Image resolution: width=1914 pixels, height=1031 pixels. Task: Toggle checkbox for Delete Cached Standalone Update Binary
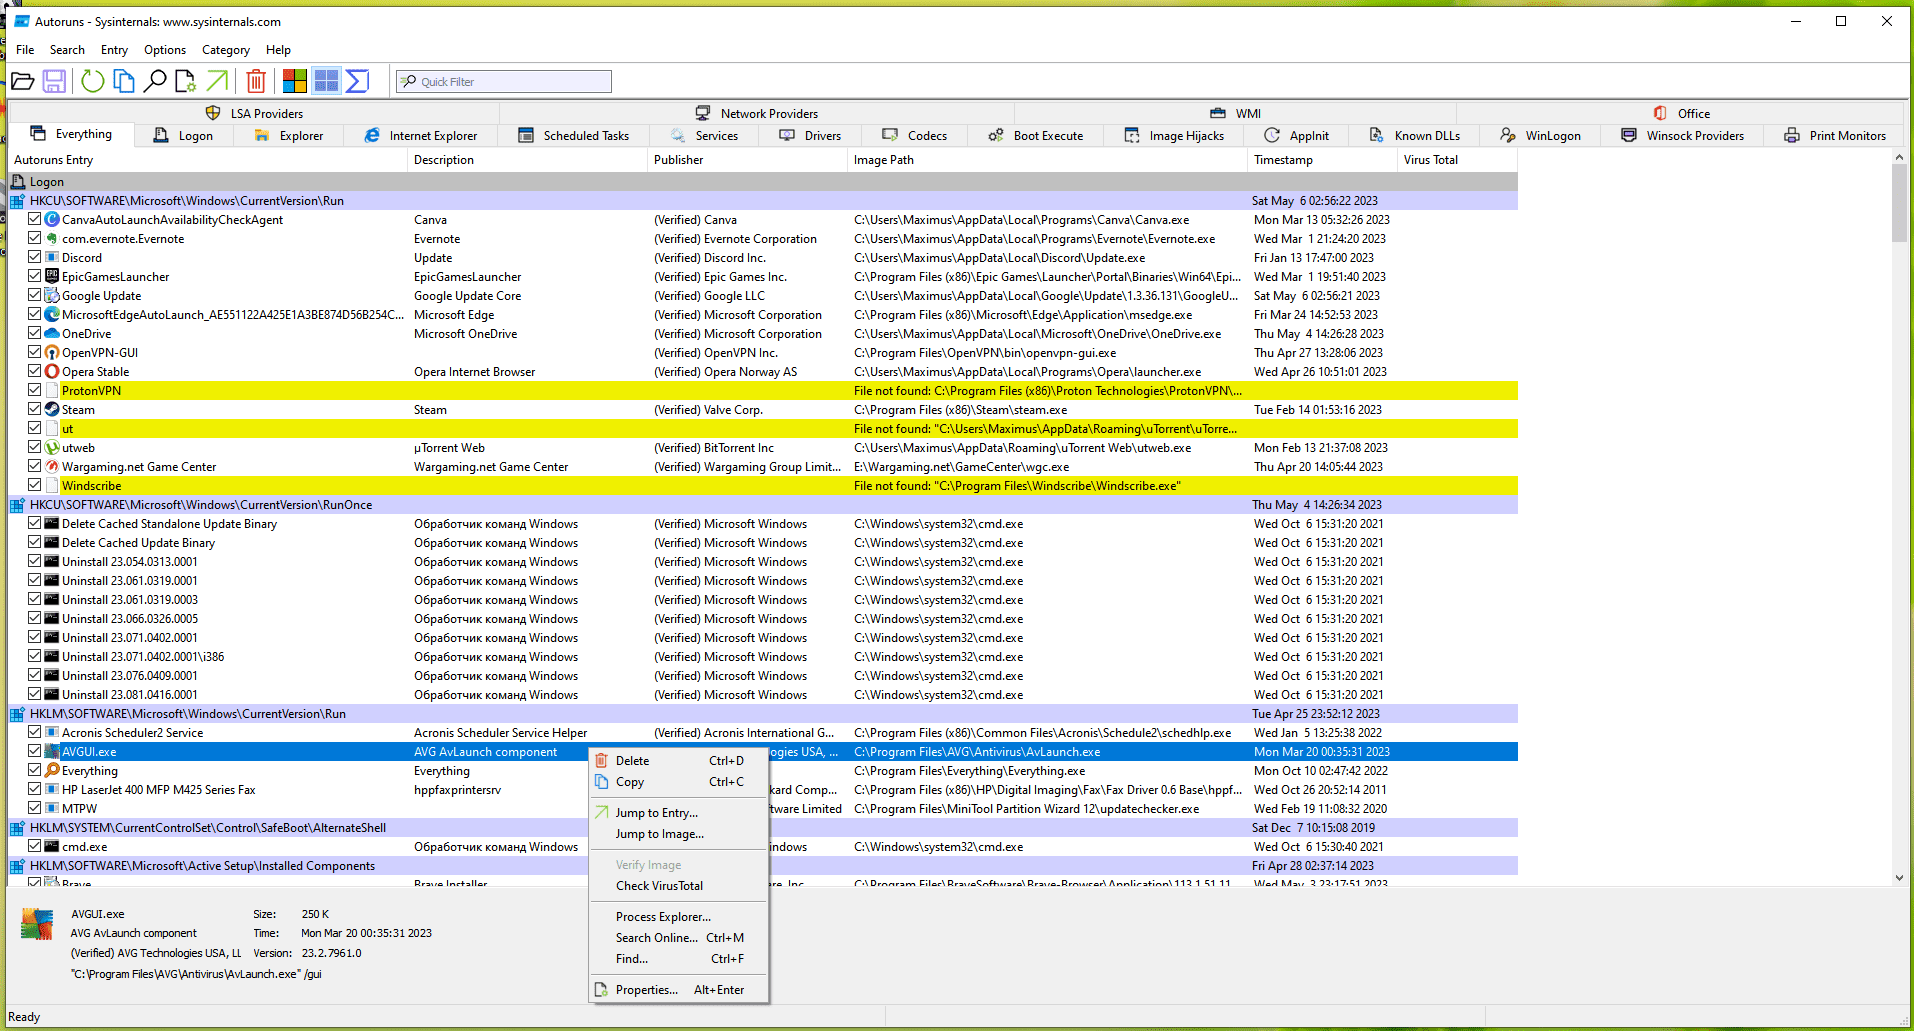(x=35, y=524)
